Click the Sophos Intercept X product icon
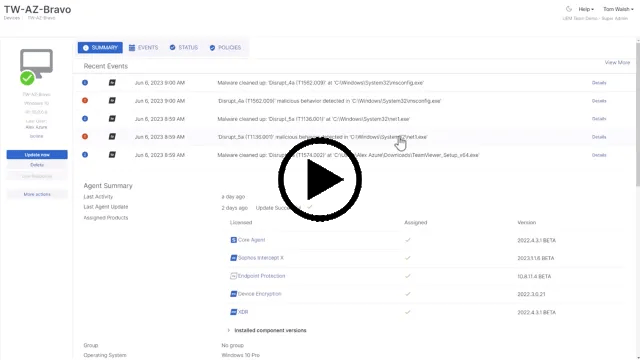The width and height of the screenshot is (640, 360). click(233, 258)
